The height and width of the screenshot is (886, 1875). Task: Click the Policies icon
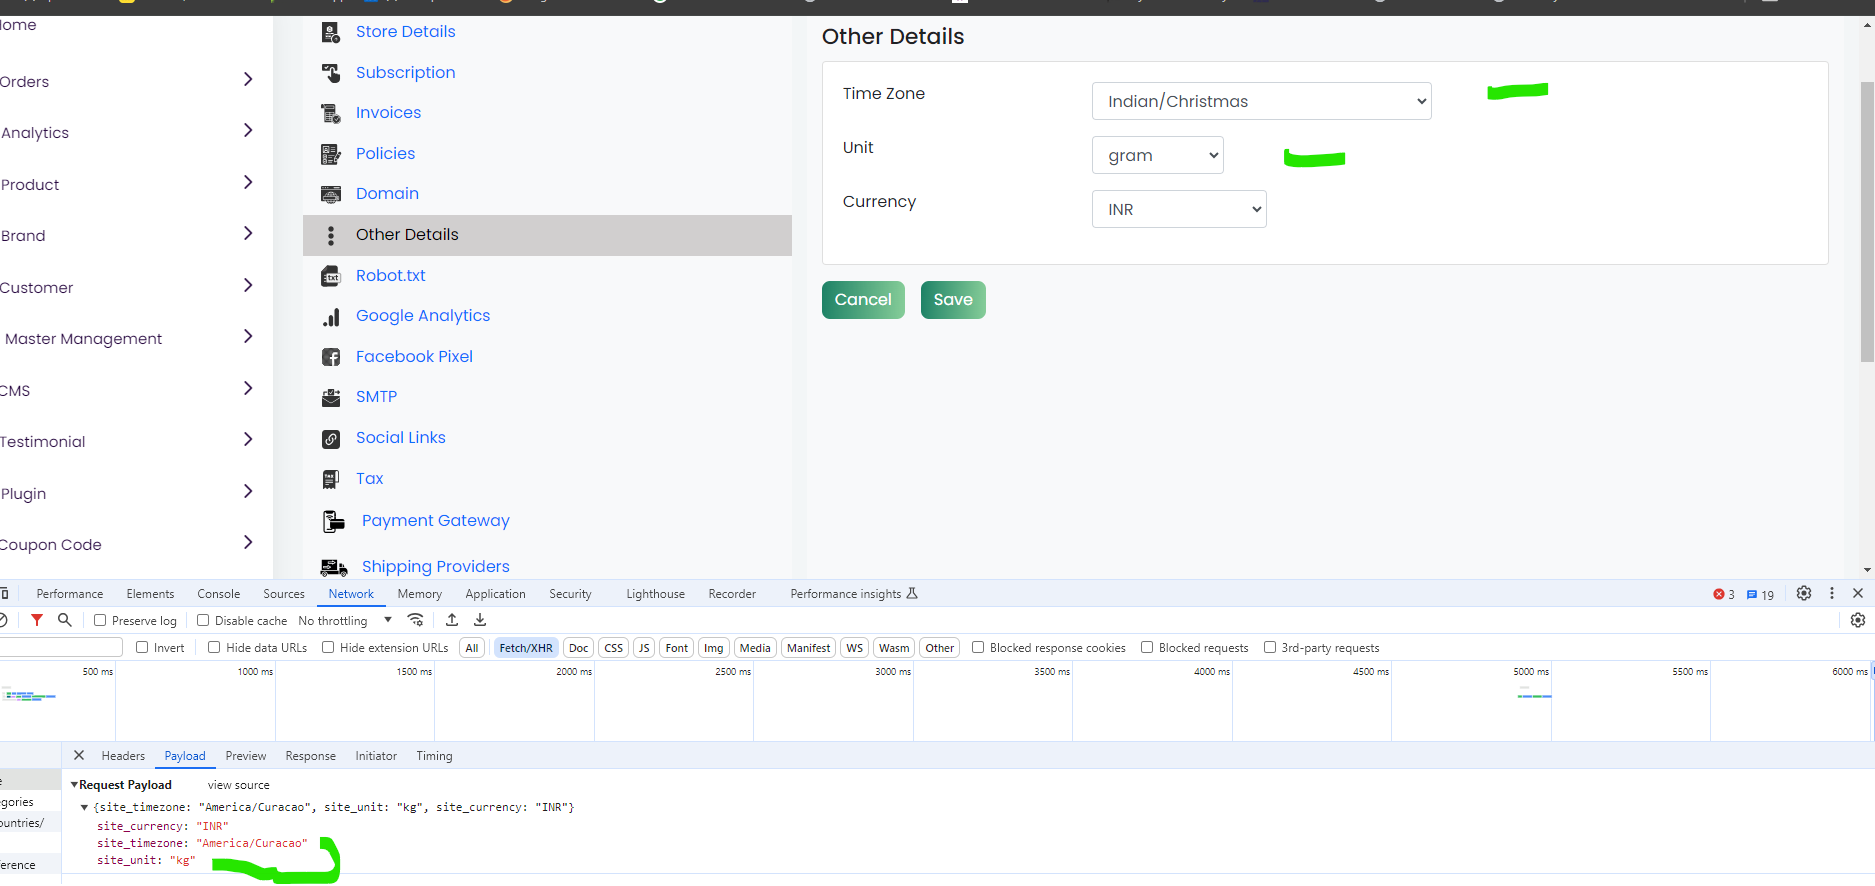331,154
